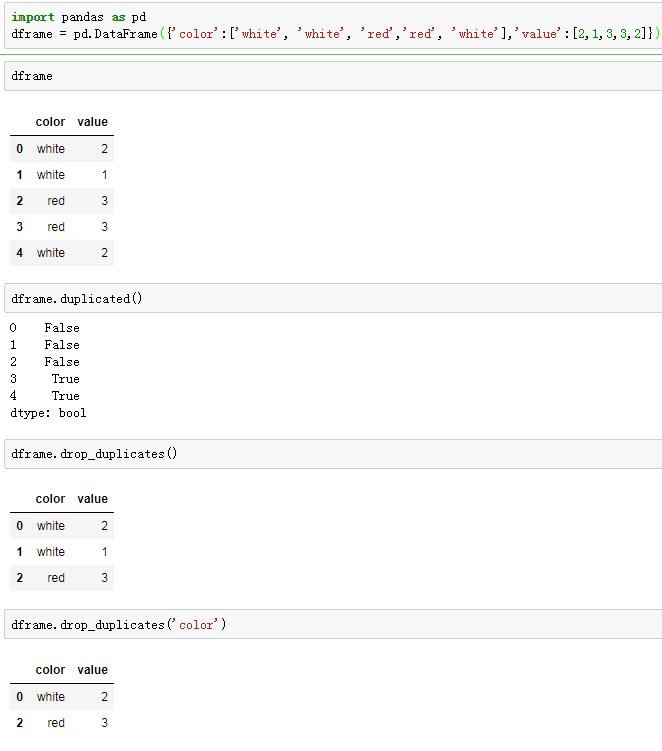Image resolution: width=662 pixels, height=751 pixels.
Task: Select row 0 white in last table
Action: click(62, 697)
